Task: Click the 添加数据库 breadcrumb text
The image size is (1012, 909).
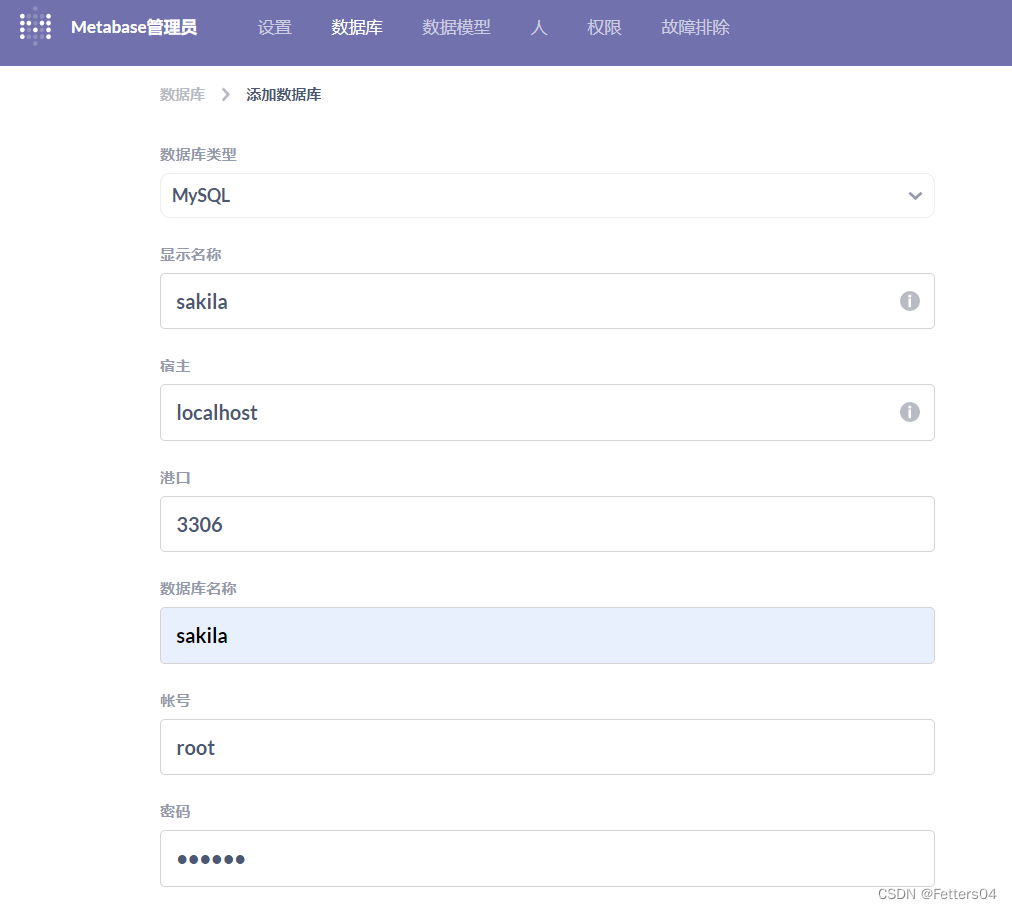Action: pyautogui.click(x=283, y=95)
